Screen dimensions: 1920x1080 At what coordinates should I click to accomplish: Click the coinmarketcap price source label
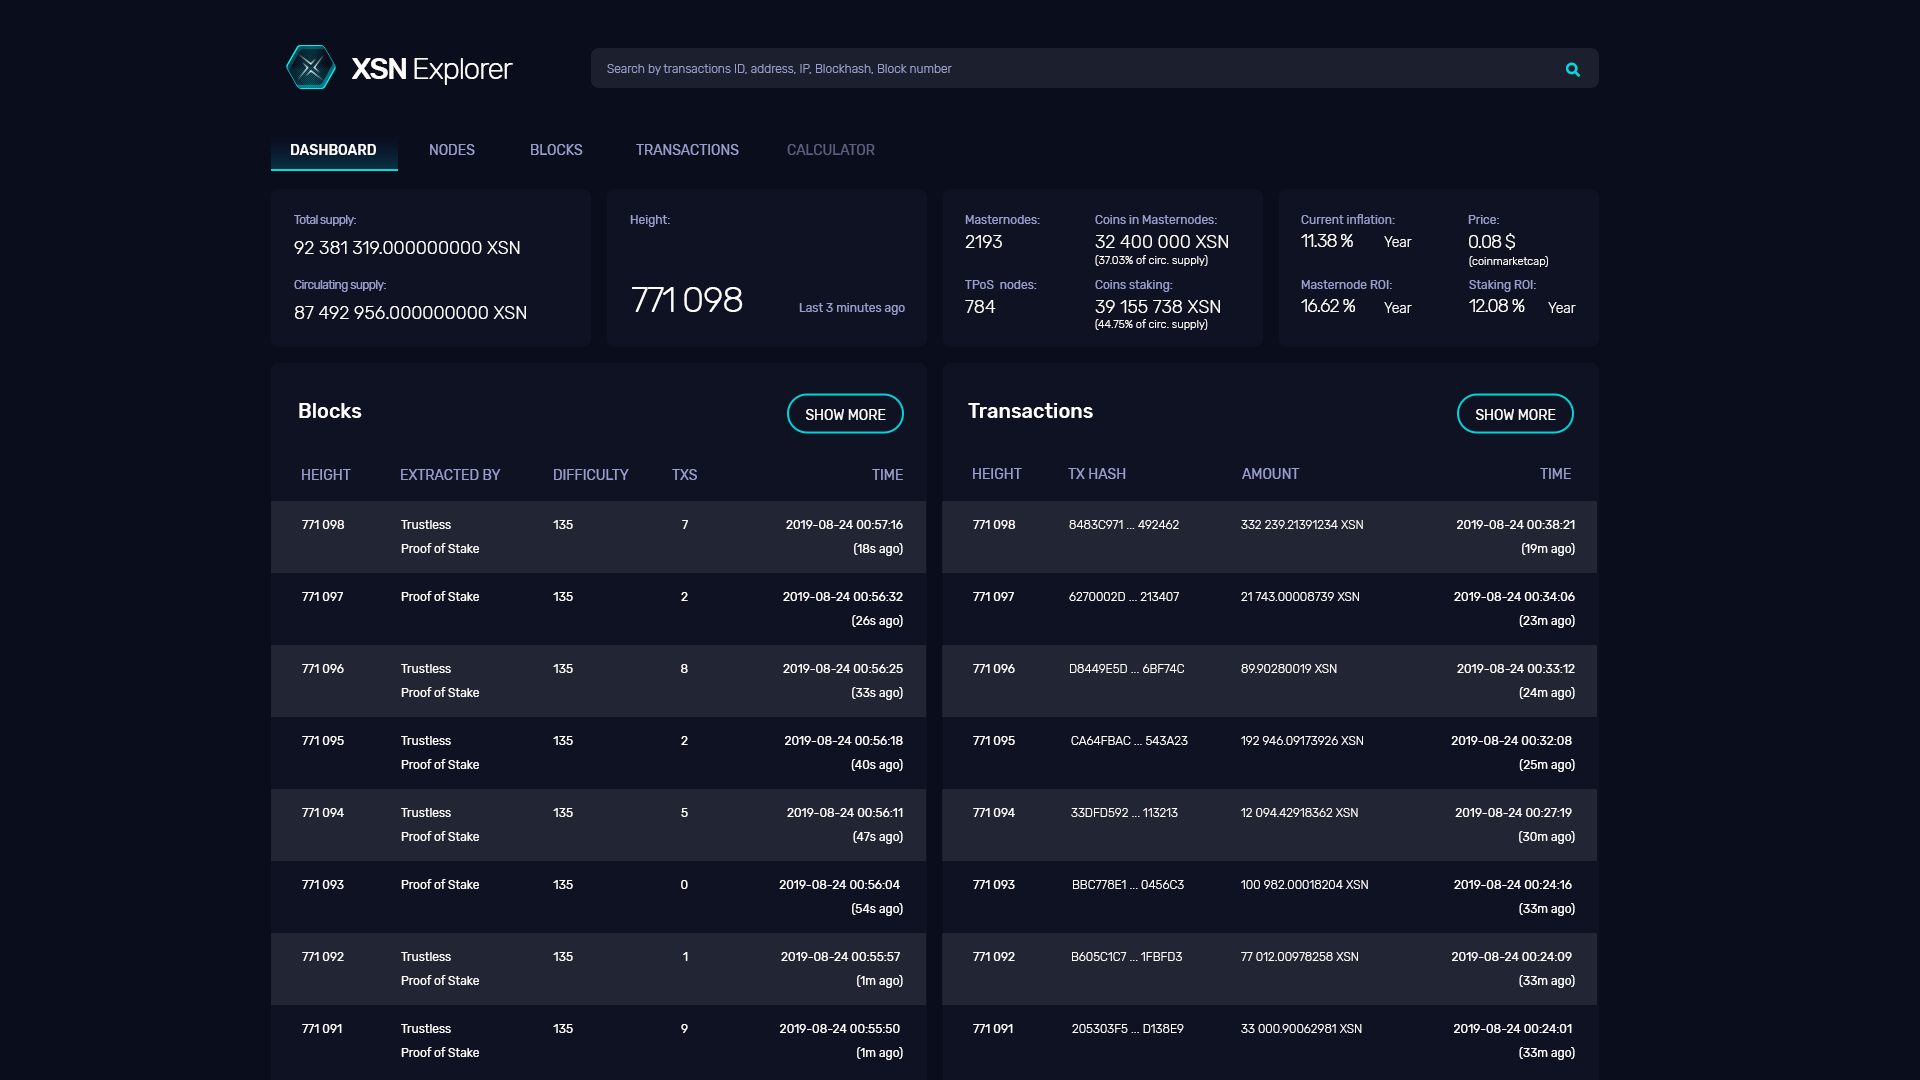click(1507, 261)
